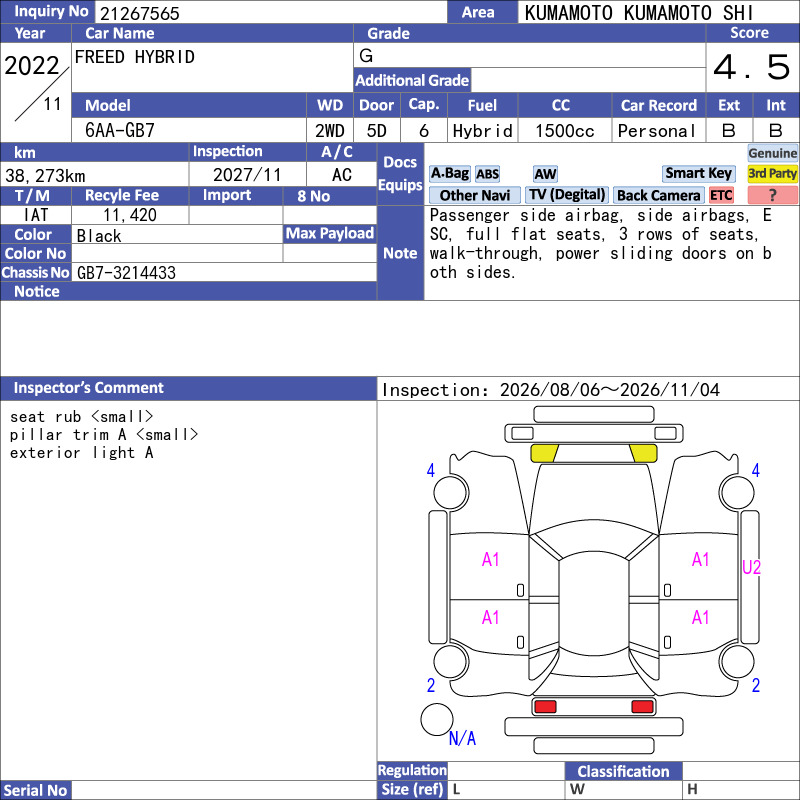This screenshot has height=800, width=800.
Task: Click the pink question mark tag
Action: coord(772,195)
